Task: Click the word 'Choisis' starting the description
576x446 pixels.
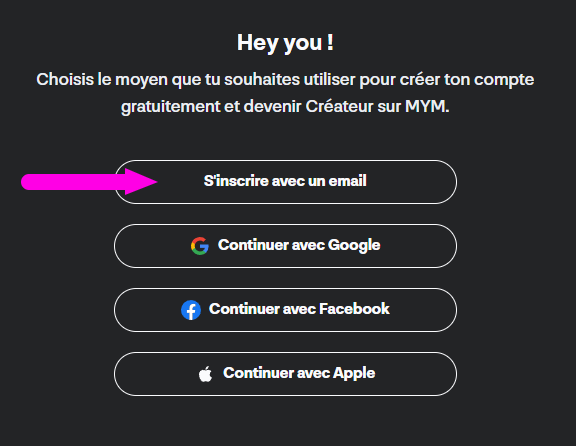Action: point(65,79)
